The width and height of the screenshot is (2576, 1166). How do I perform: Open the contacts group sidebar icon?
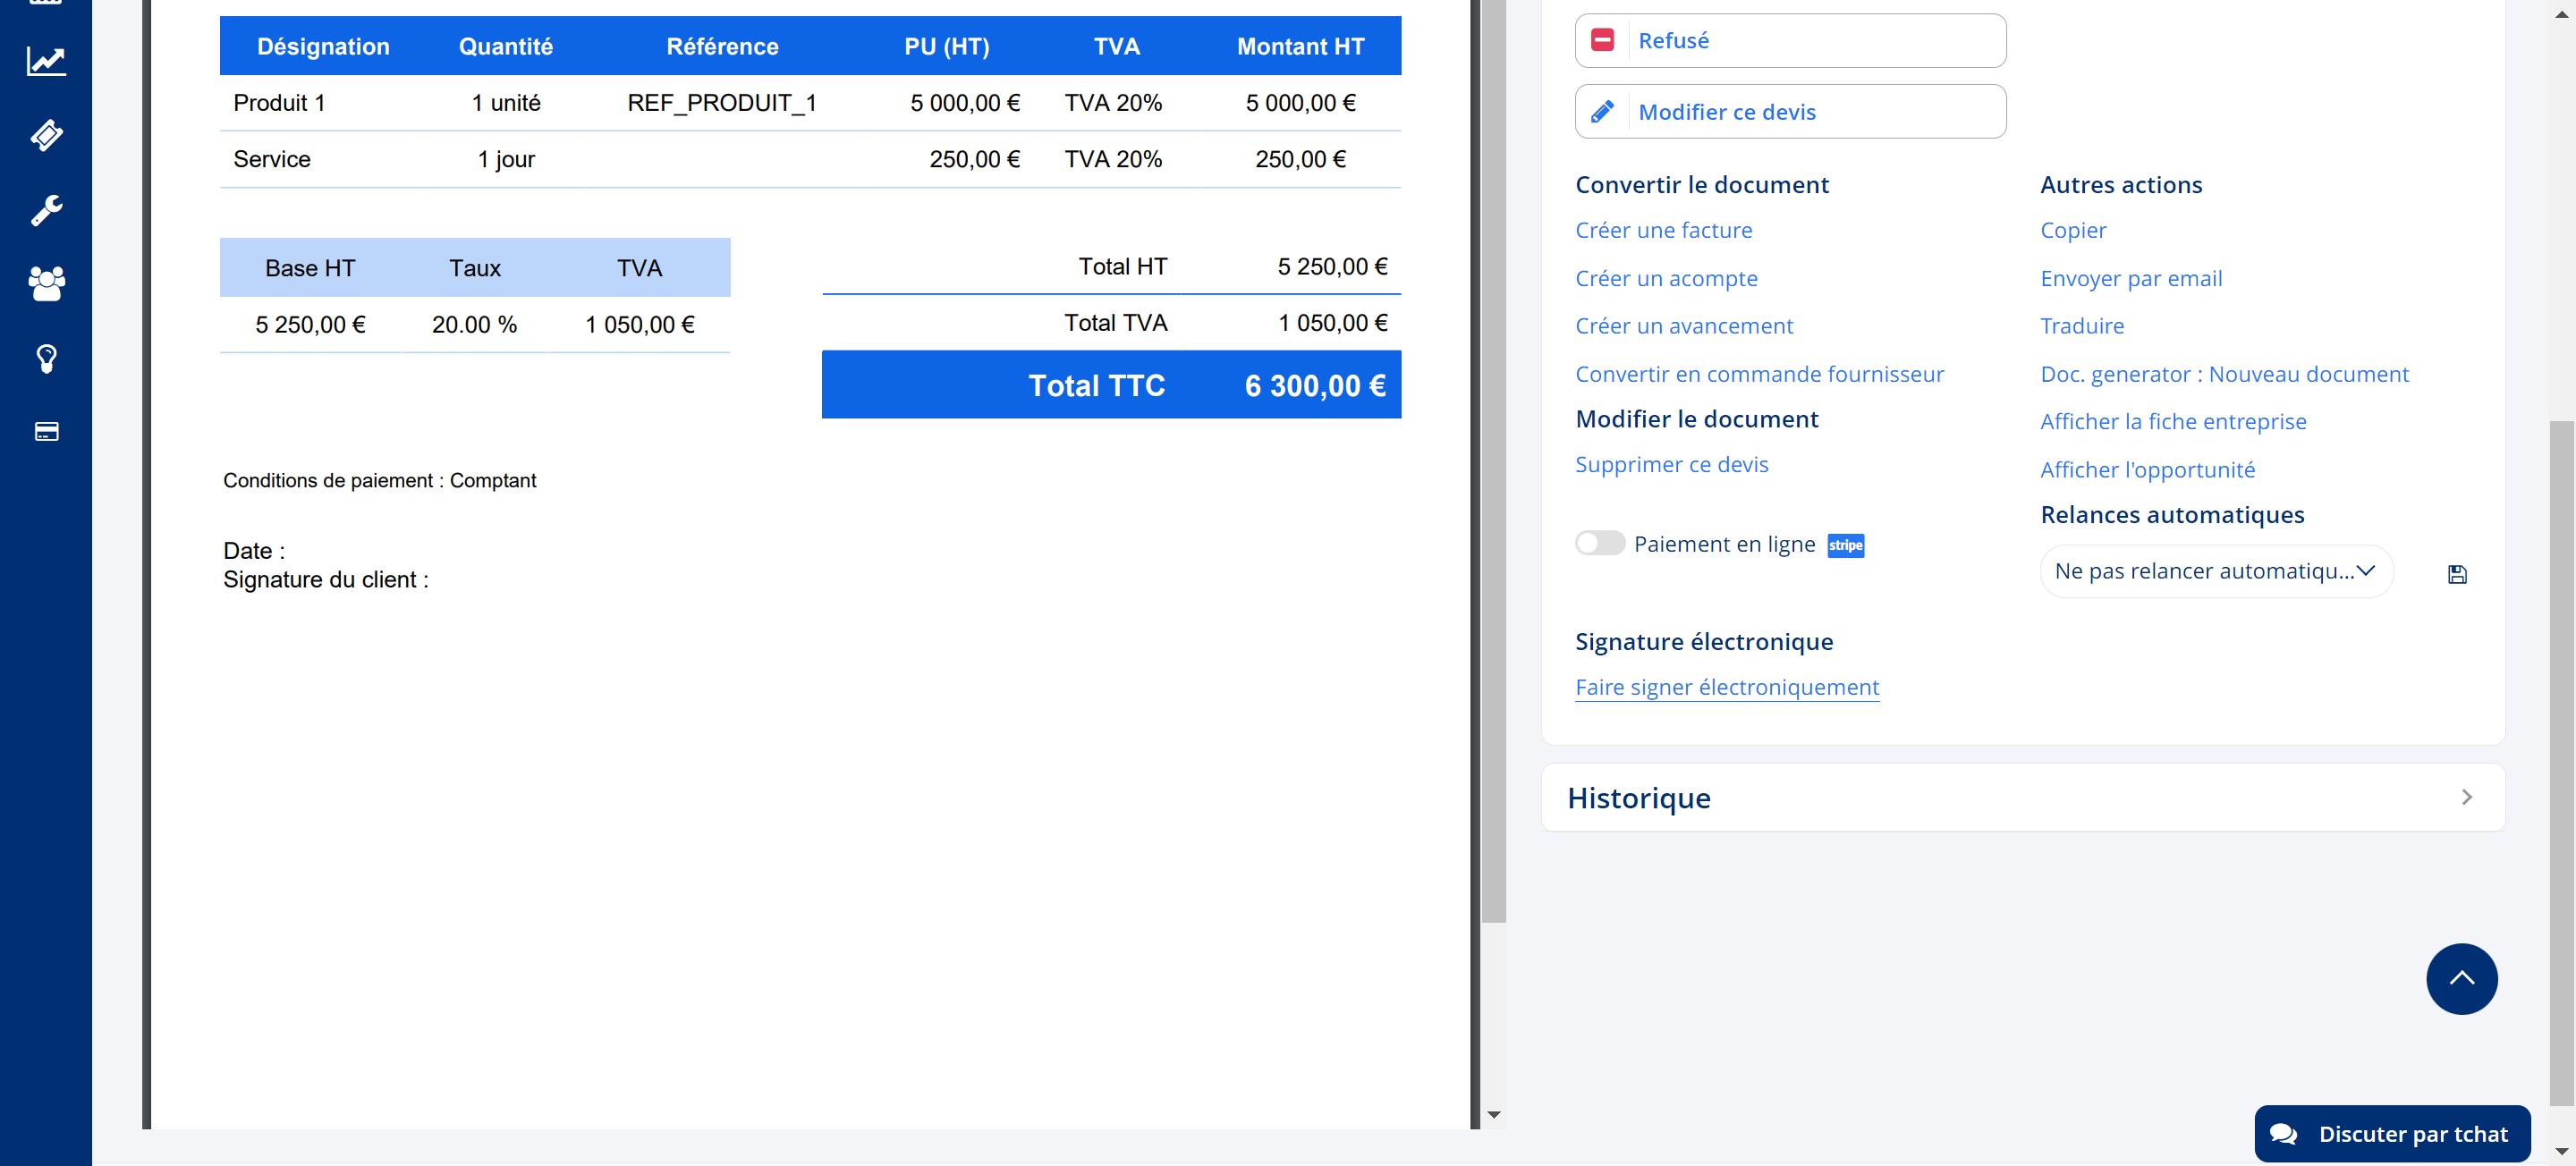[x=46, y=284]
